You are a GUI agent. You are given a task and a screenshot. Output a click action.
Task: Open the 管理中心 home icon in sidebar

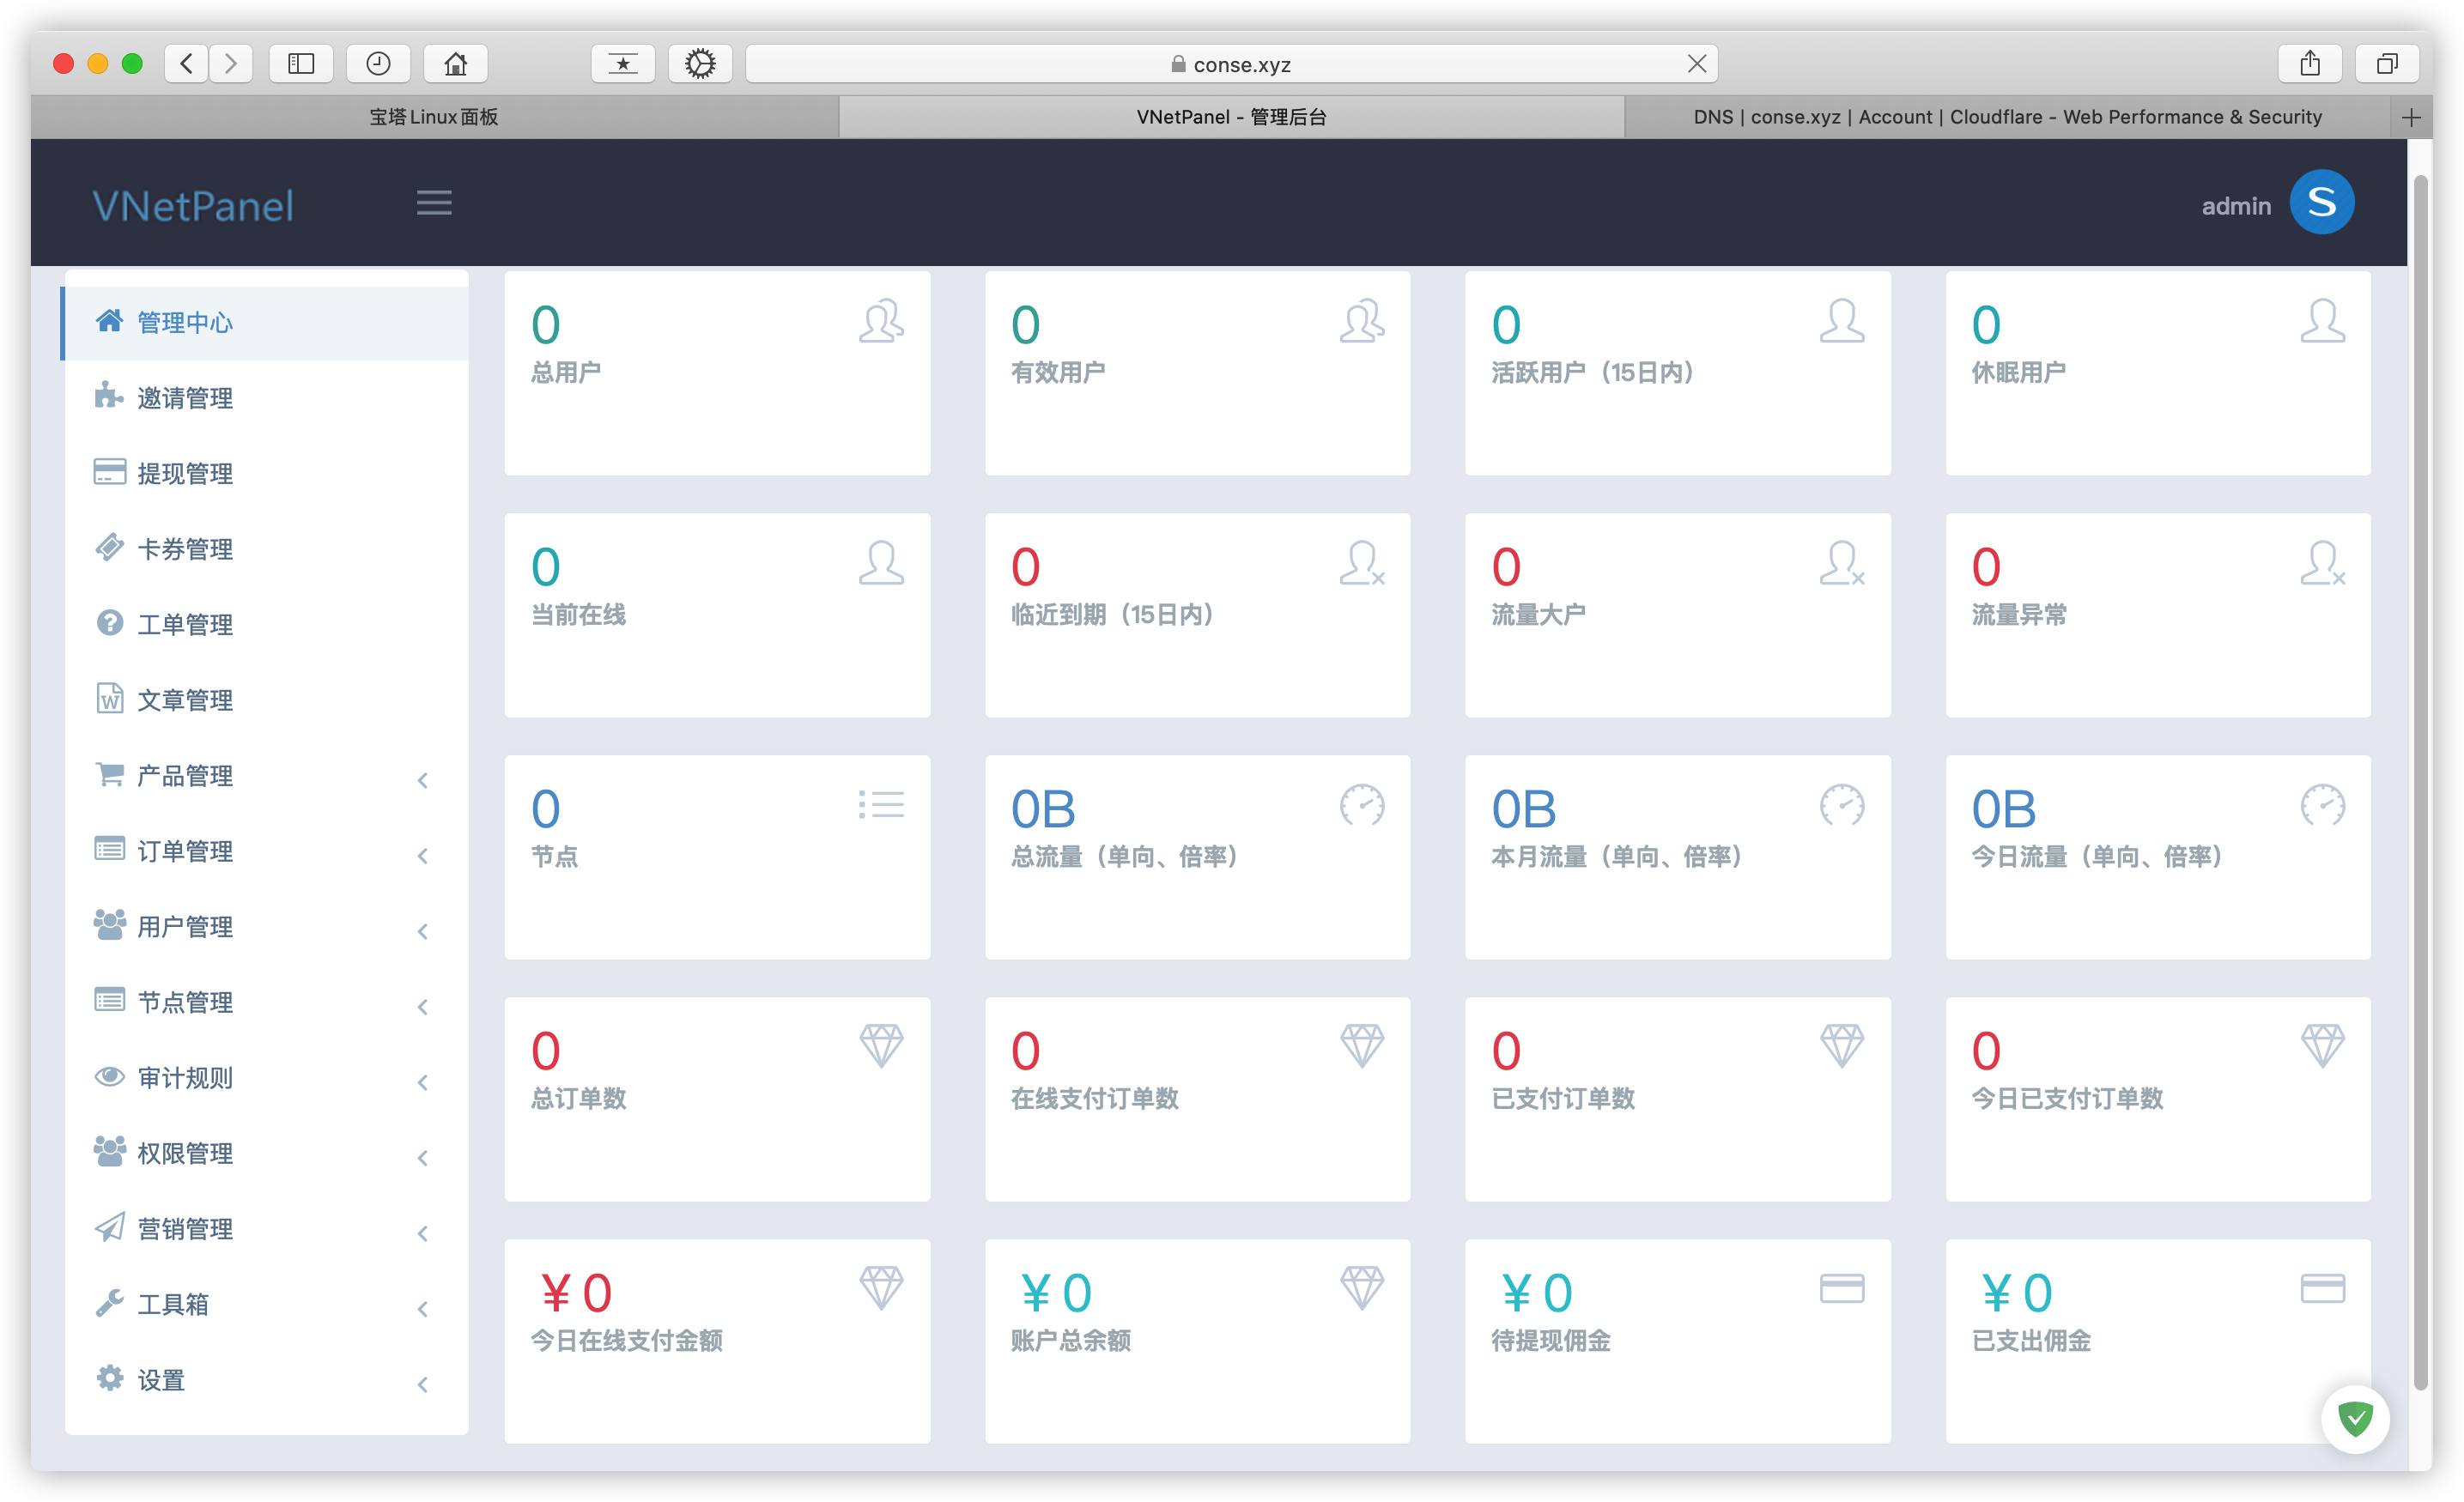[109, 321]
